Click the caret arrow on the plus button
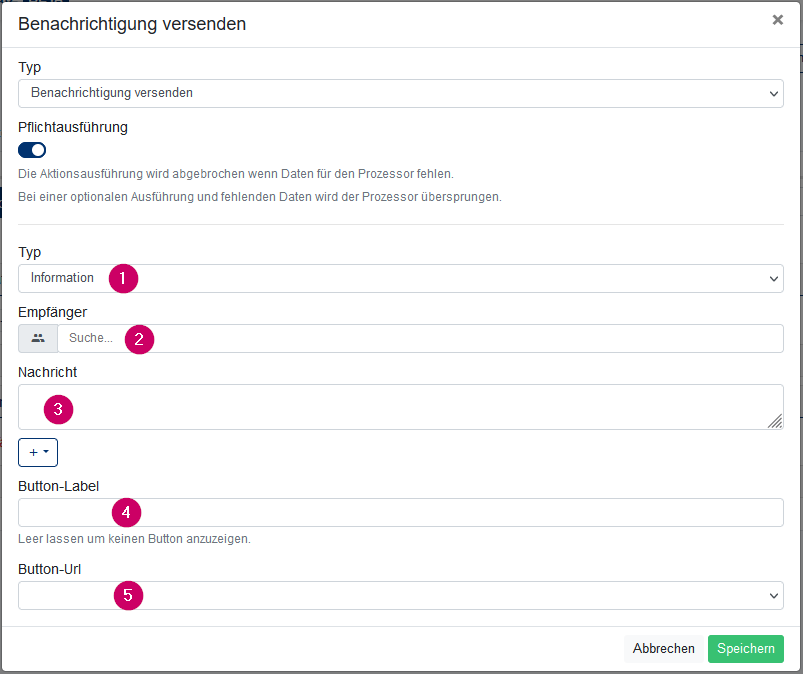The image size is (803, 674). (46, 452)
